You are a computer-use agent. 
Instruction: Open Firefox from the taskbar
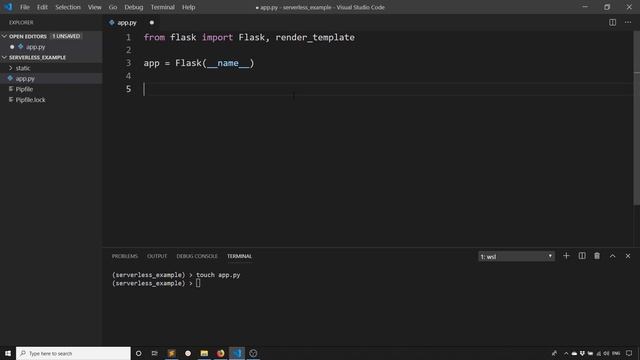tap(220, 353)
